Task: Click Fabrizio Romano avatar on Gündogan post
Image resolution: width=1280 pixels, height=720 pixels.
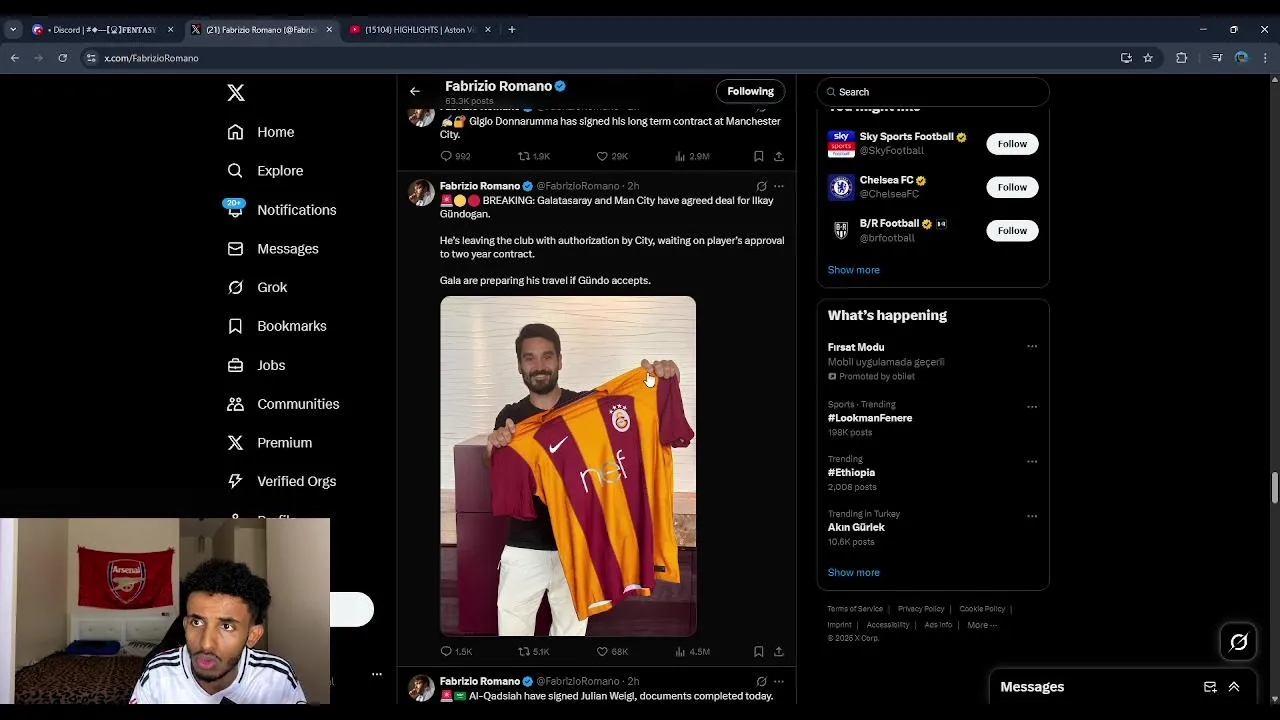Action: 421,193
